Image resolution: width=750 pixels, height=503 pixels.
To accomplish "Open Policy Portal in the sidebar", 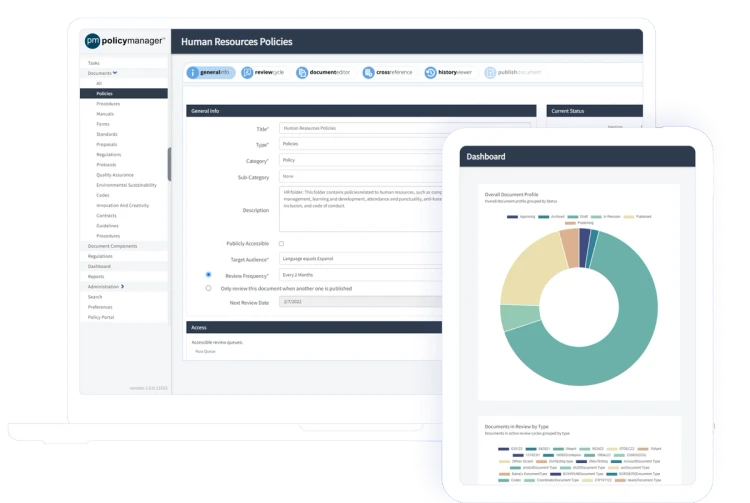I will (x=101, y=317).
